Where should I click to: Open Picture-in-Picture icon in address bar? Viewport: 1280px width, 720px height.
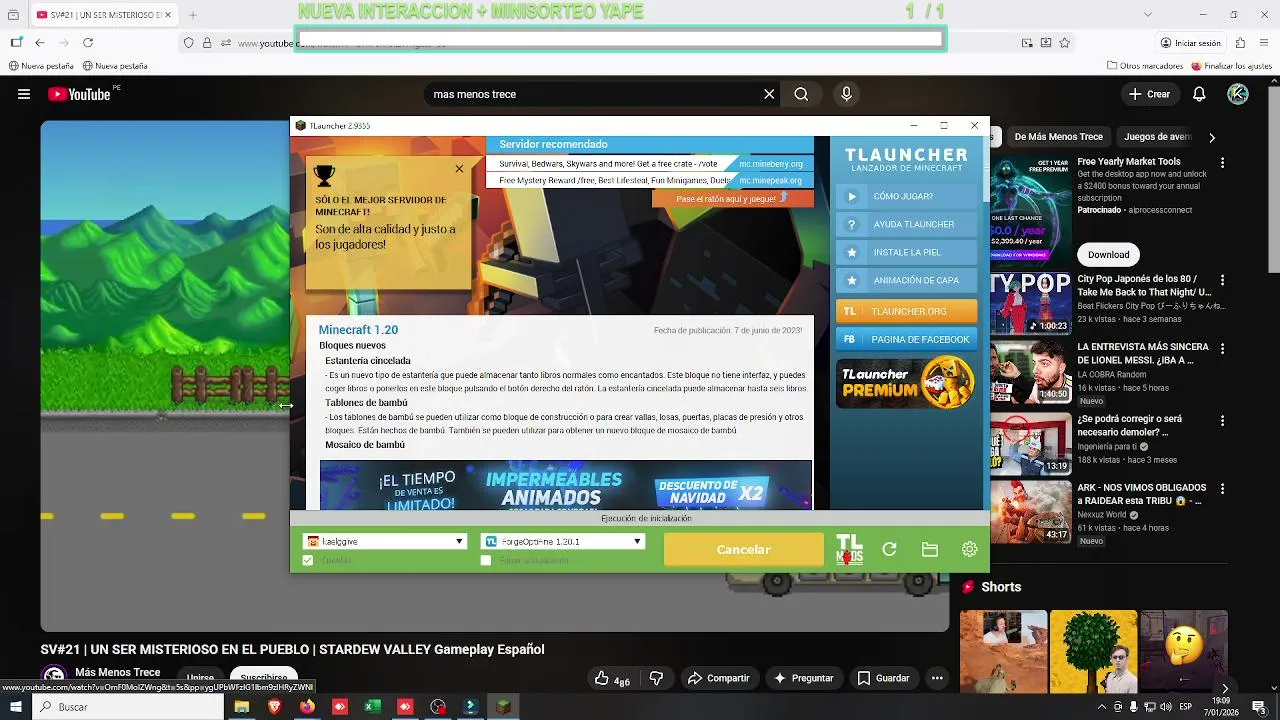[x=1027, y=43]
